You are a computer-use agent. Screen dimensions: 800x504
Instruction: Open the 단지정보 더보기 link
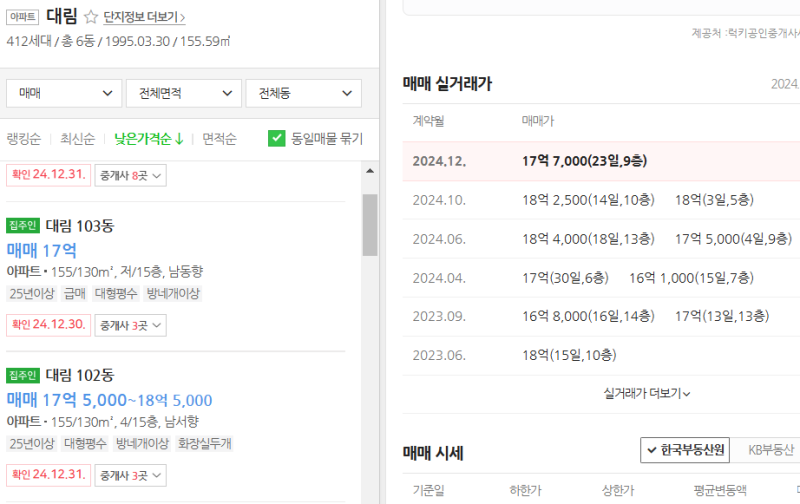pyautogui.click(x=144, y=17)
